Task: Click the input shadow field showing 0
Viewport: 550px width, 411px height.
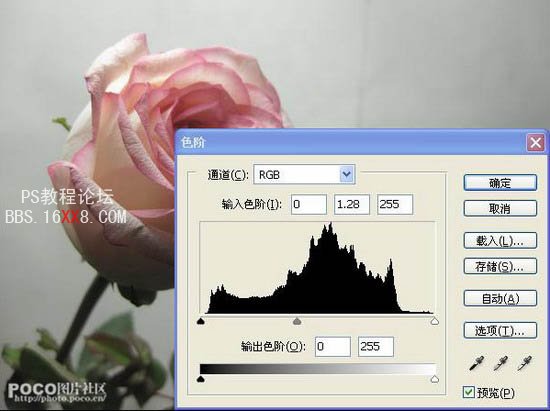Action: click(309, 204)
